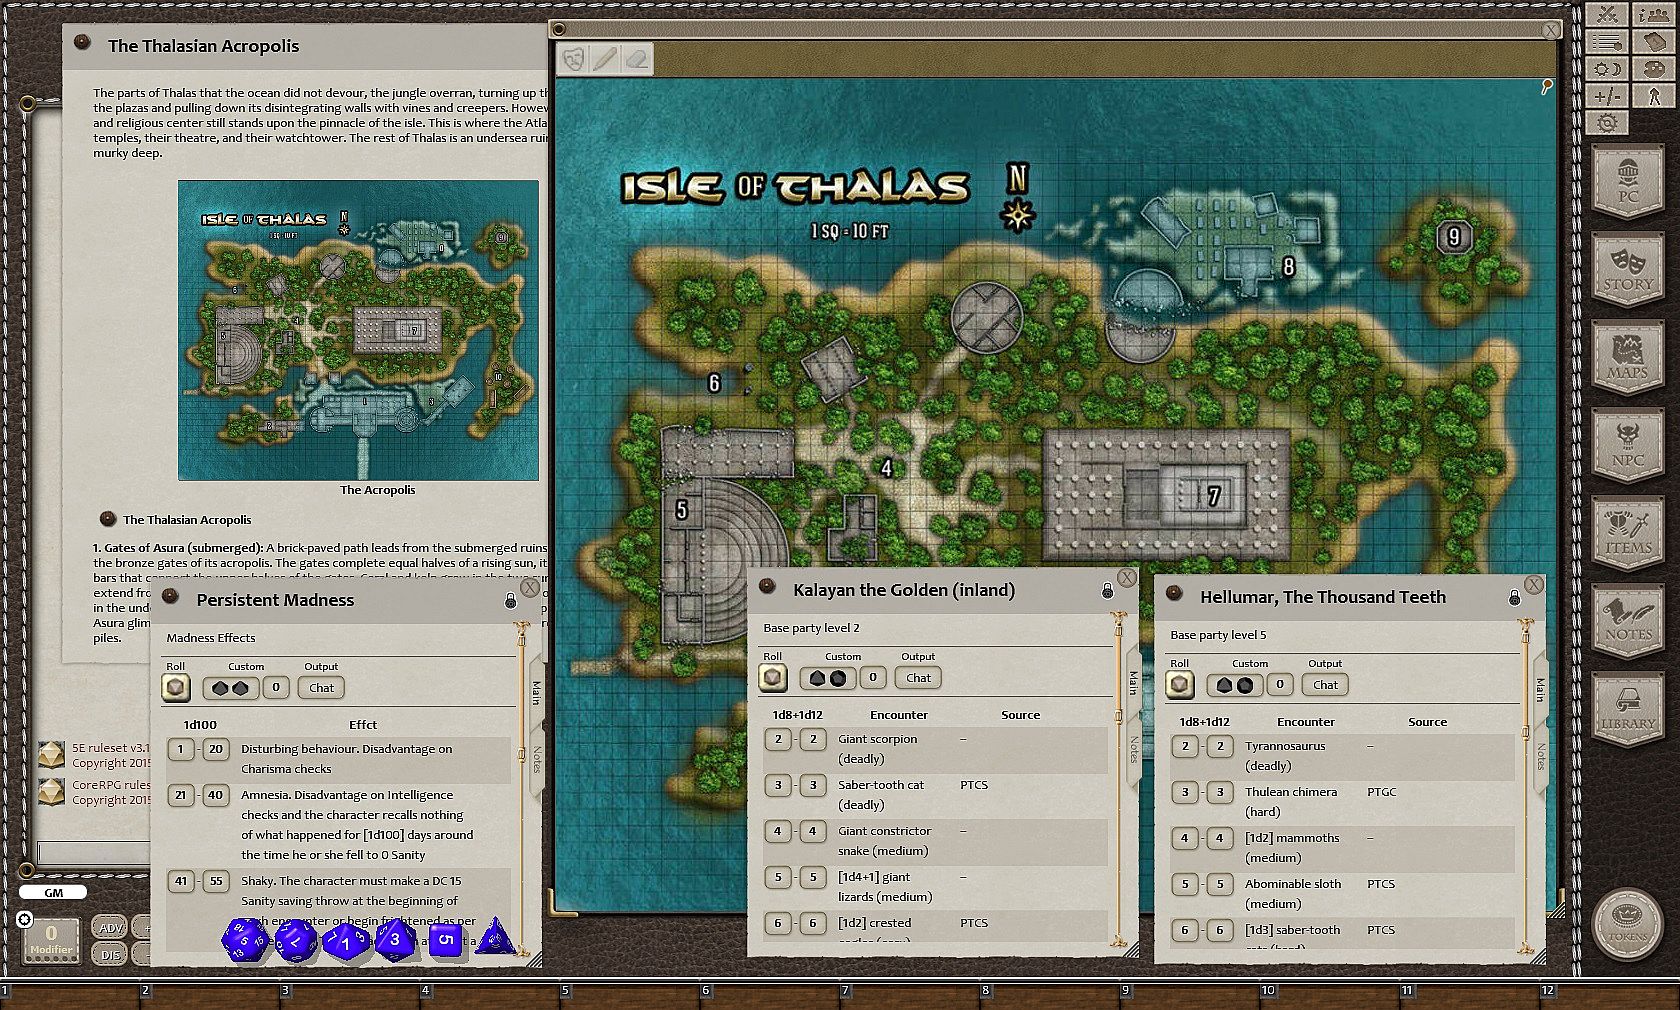
Task: Open the NOTES sidebar button
Action: point(1628,620)
